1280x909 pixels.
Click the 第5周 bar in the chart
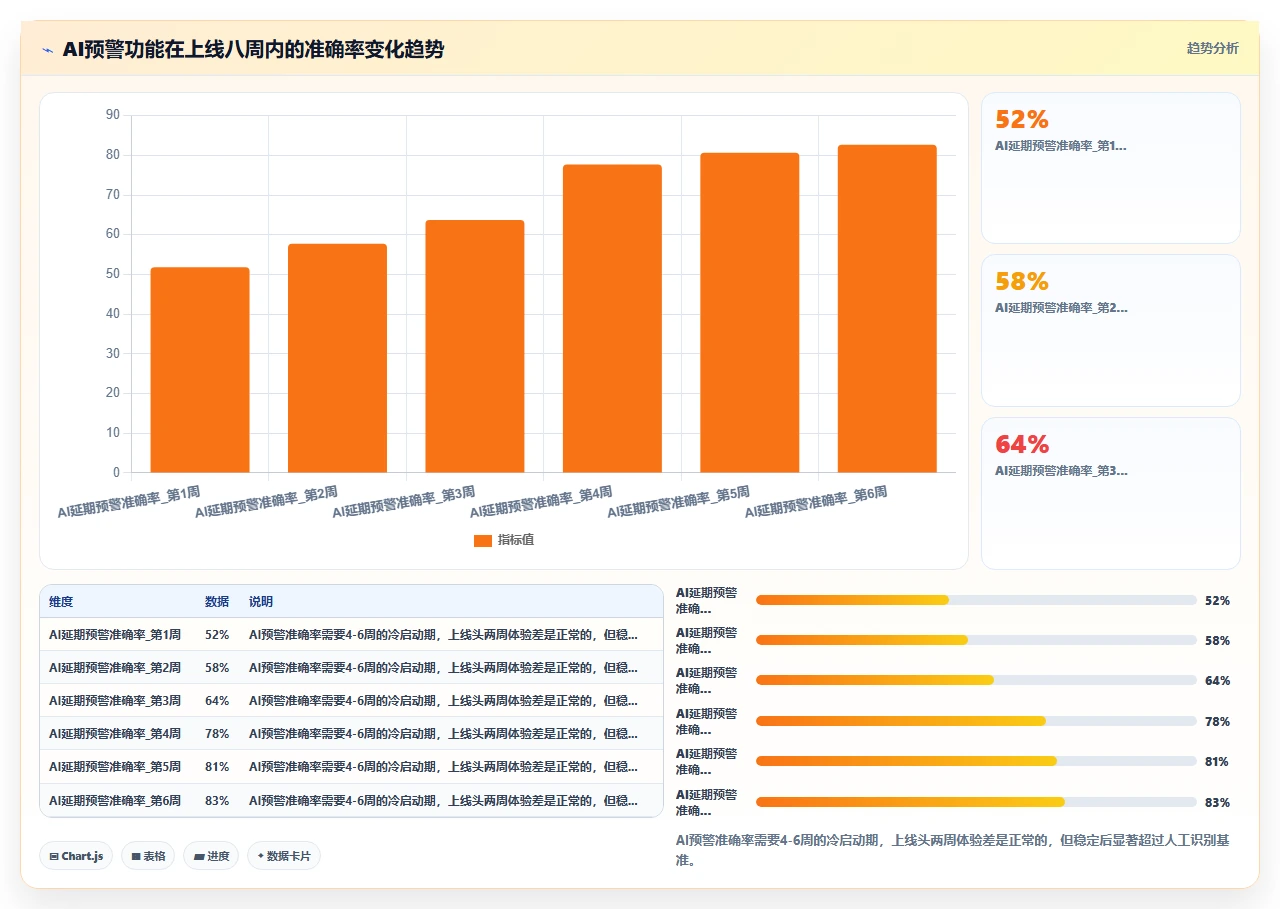tap(749, 312)
